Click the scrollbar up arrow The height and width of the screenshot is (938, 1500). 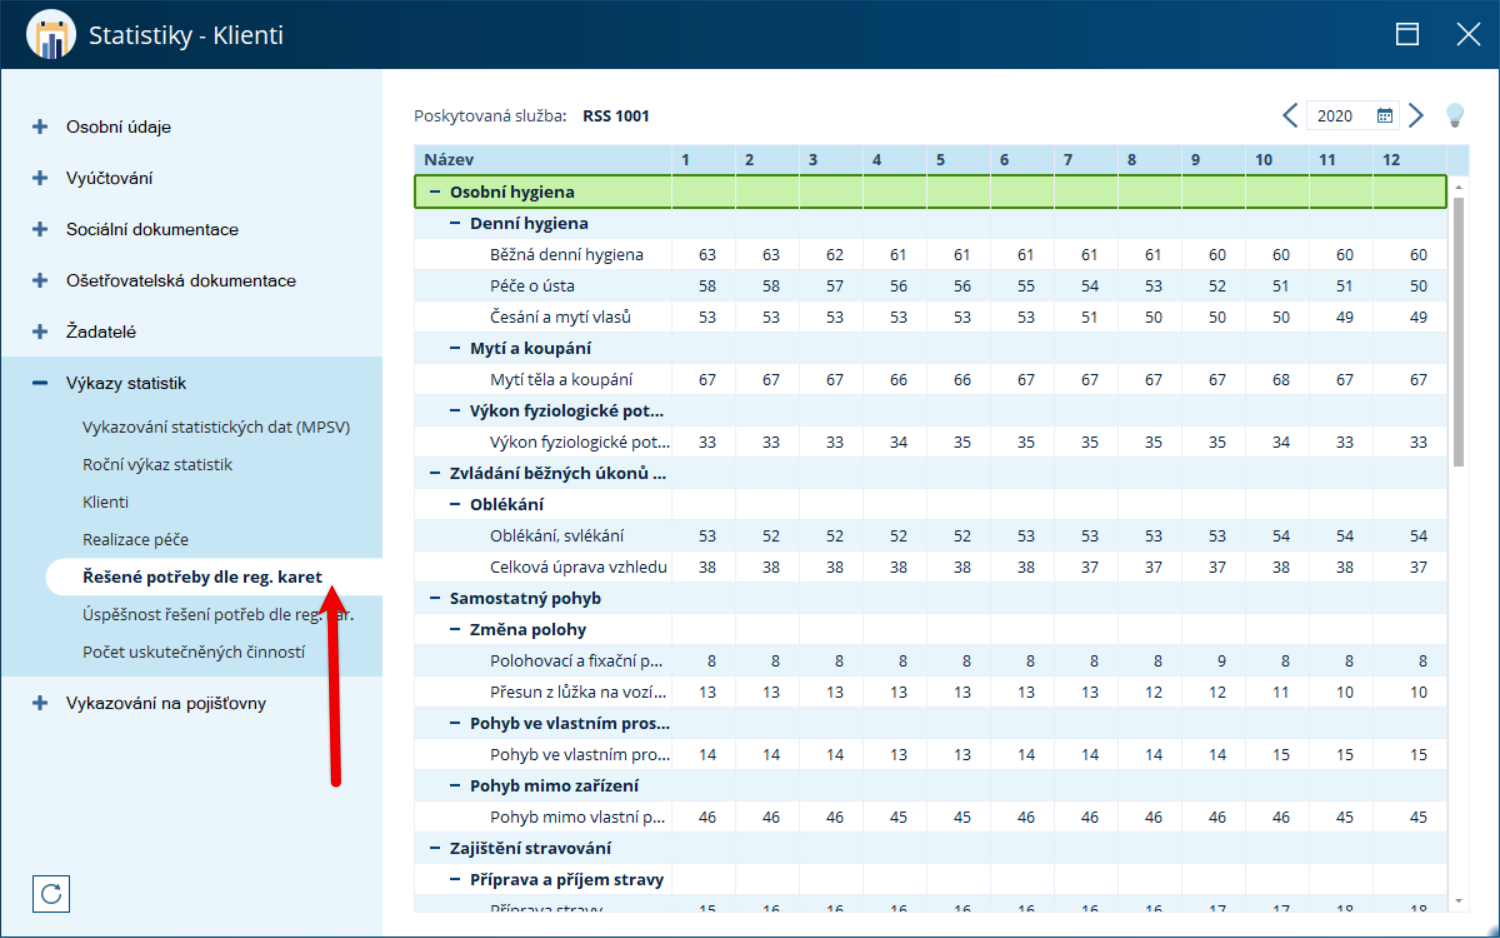pyautogui.click(x=1459, y=187)
